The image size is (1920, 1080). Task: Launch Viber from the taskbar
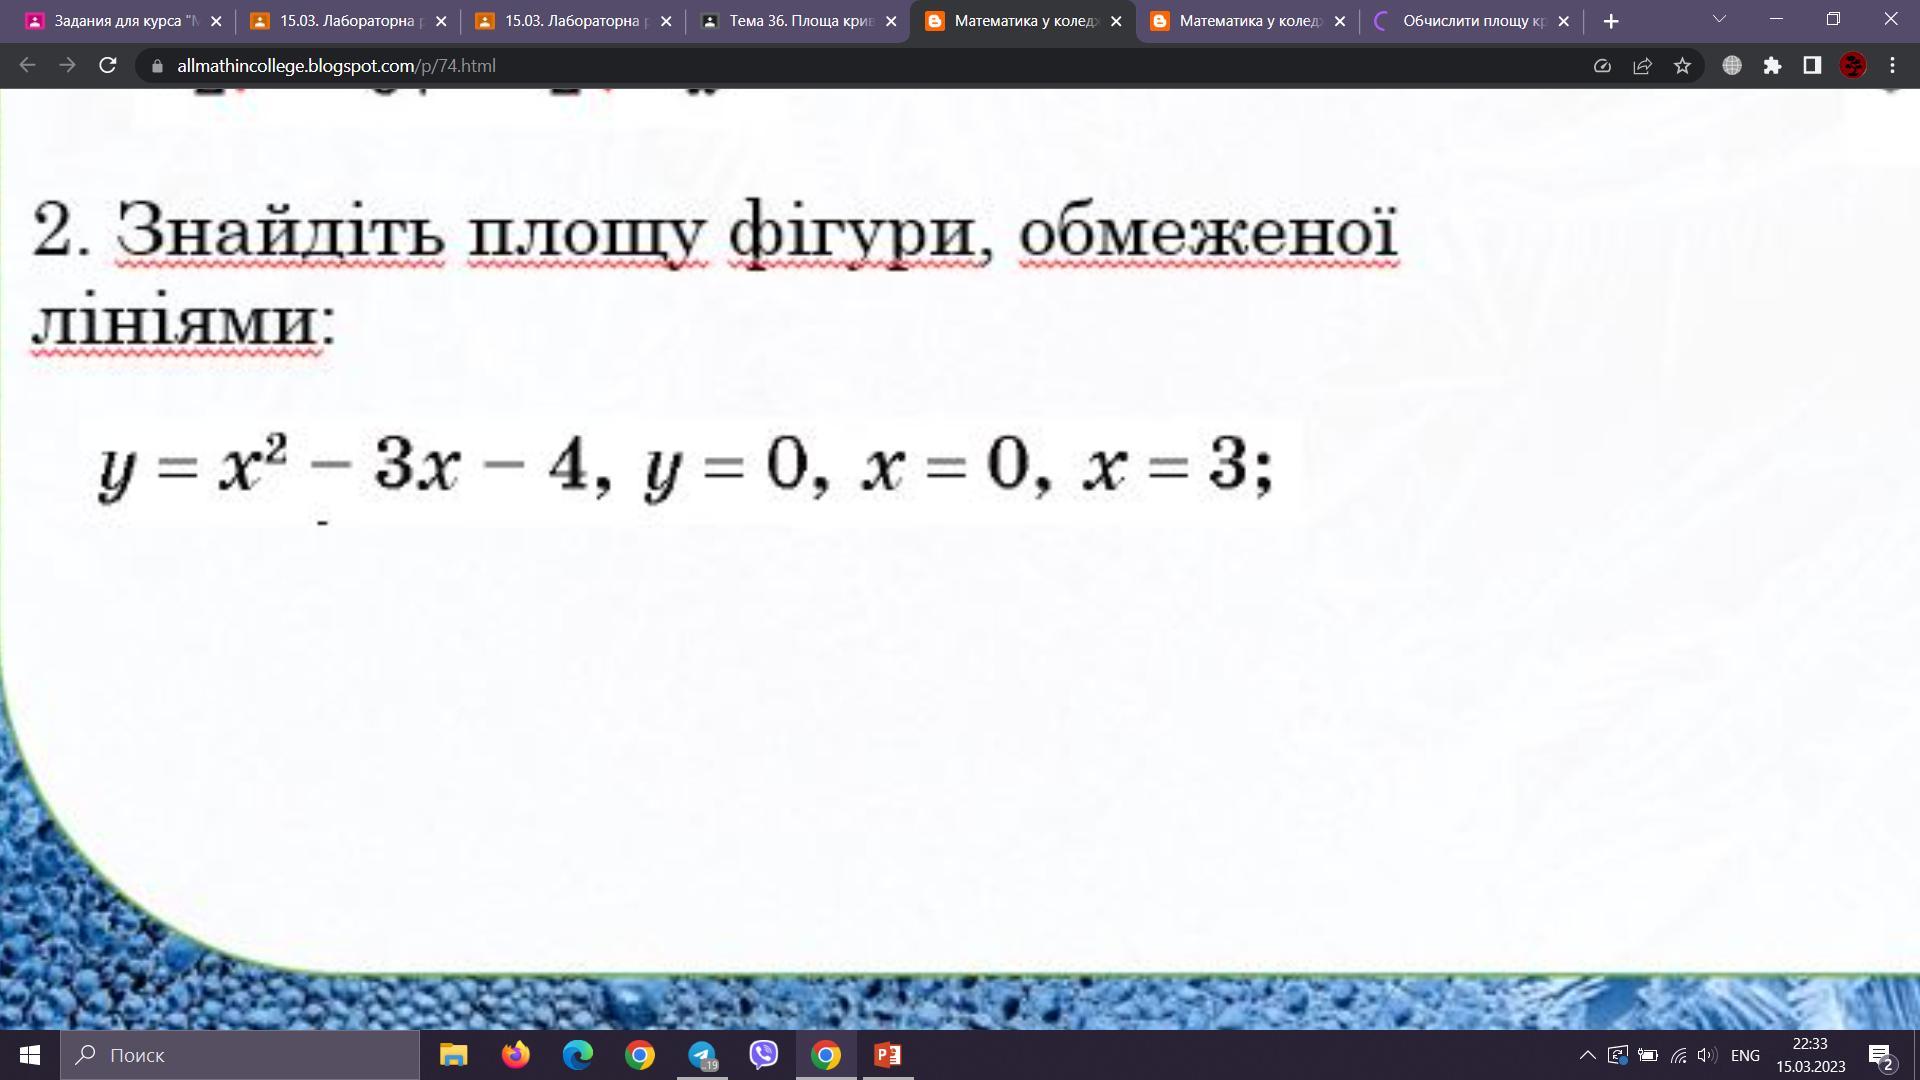click(764, 1055)
